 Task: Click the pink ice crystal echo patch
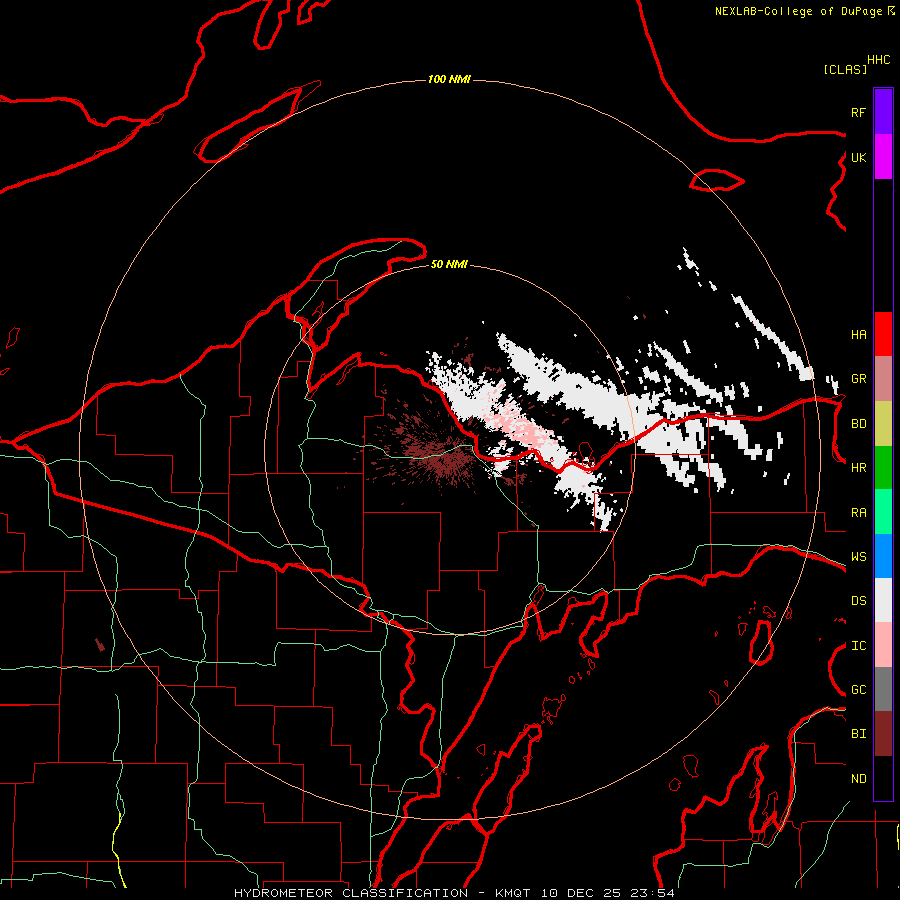pos(519,425)
